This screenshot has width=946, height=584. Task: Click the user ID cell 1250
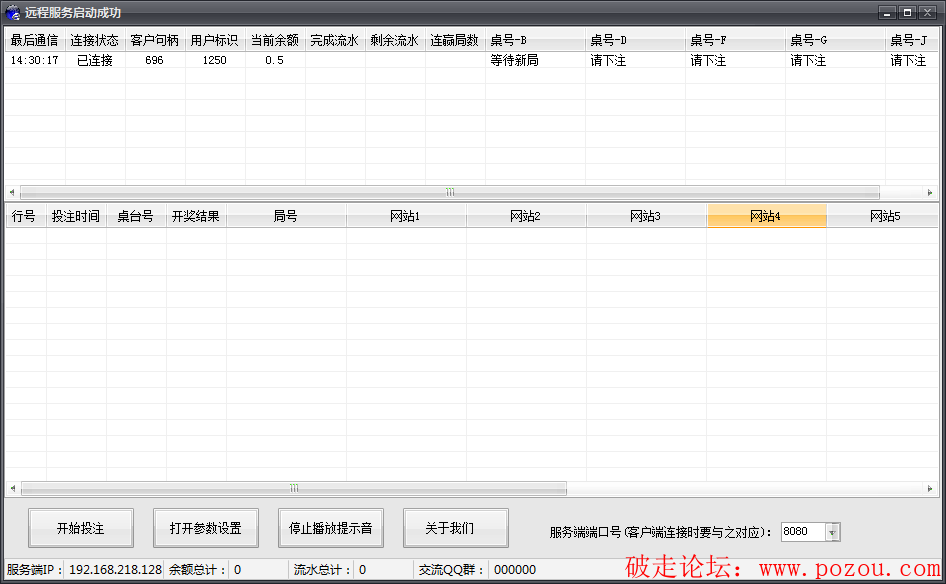coord(215,60)
